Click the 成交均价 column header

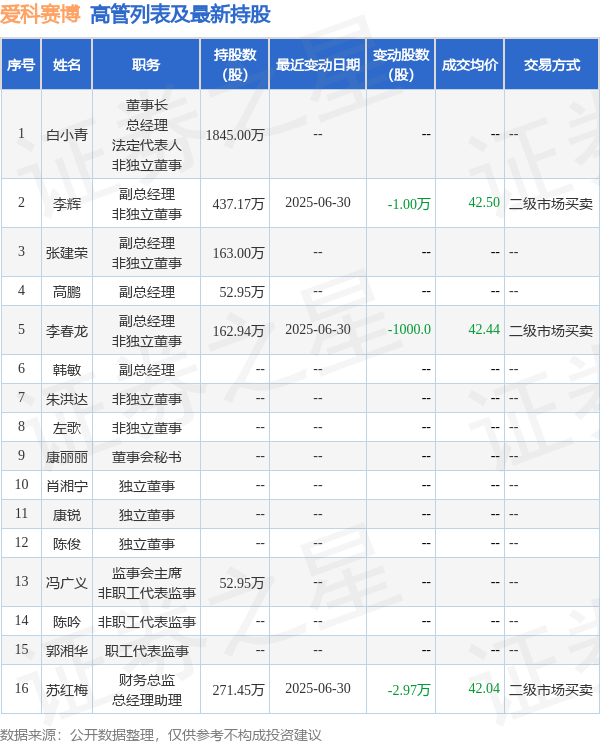click(x=470, y=65)
